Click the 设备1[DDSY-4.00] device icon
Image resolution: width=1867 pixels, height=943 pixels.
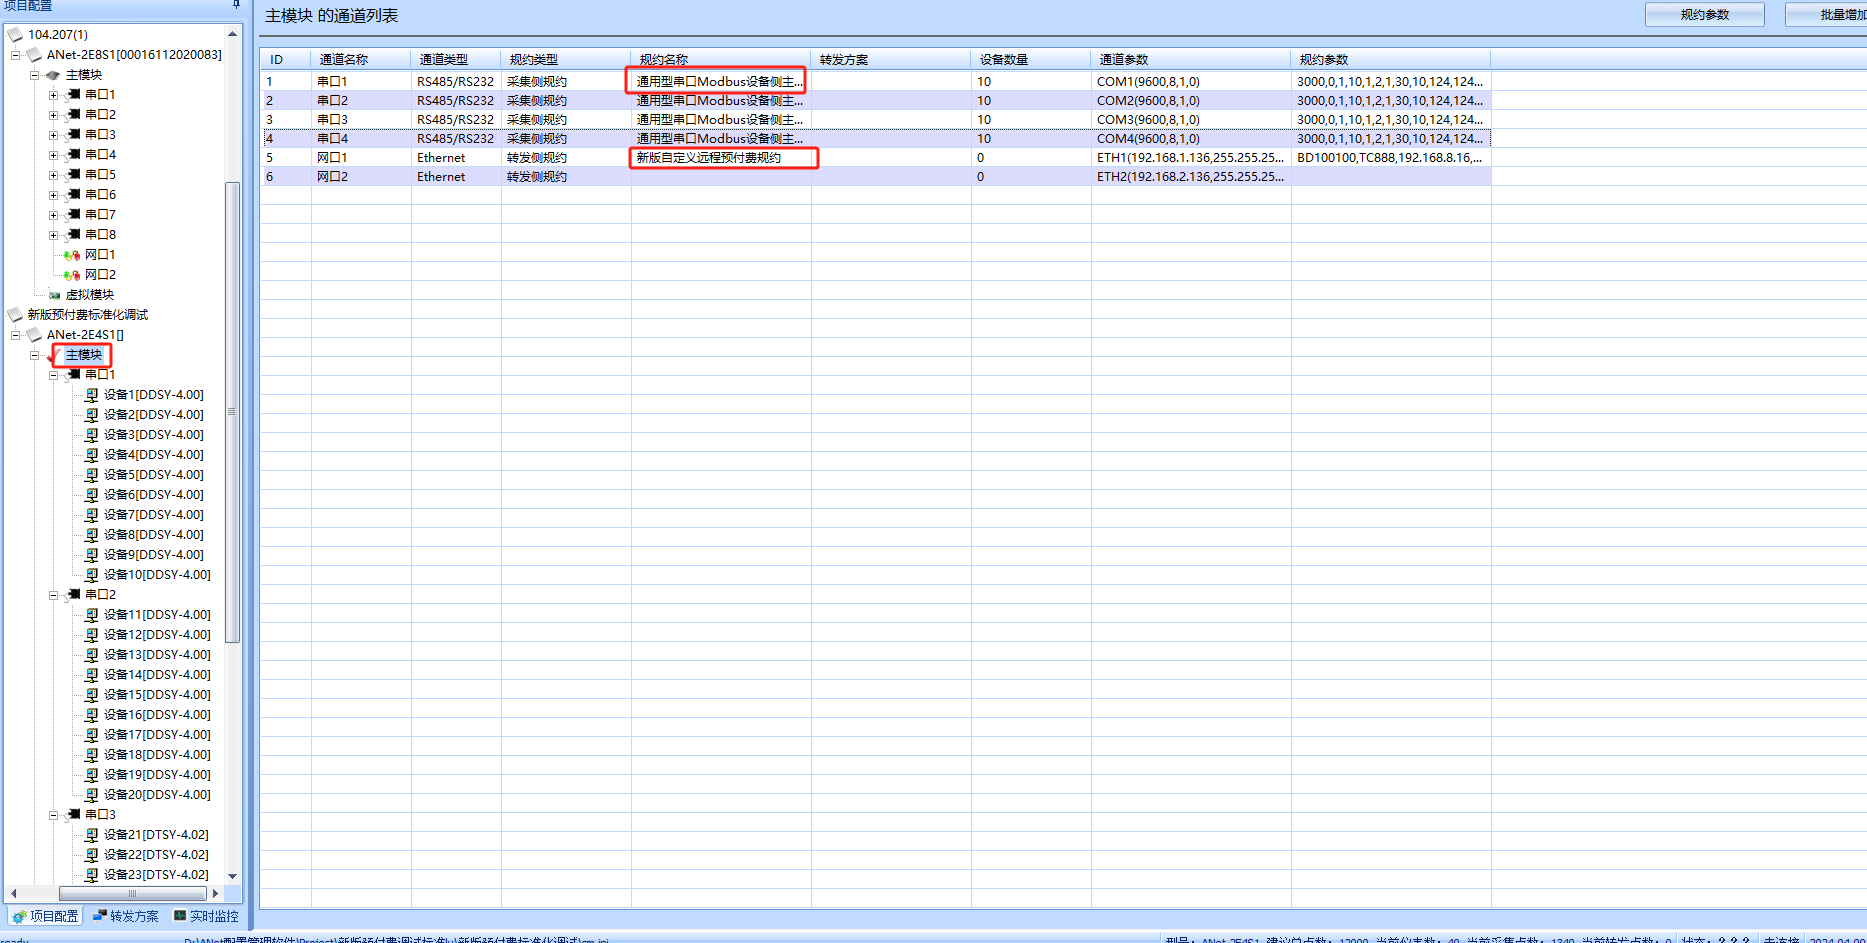92,395
